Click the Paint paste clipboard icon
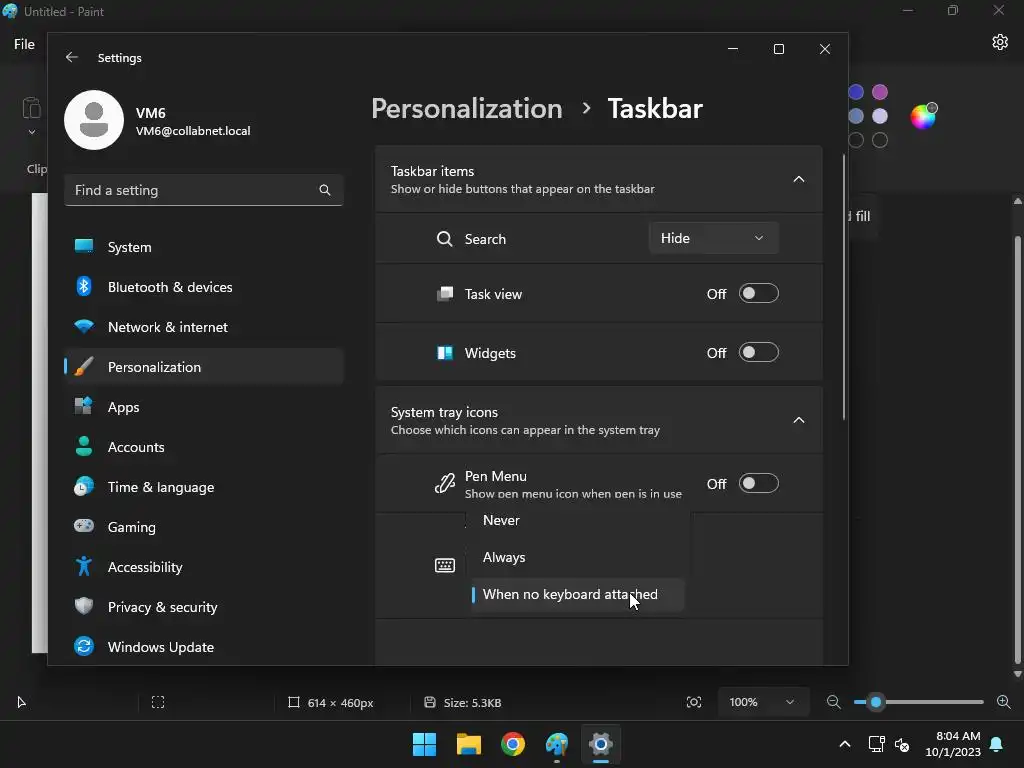The height and width of the screenshot is (768, 1024). tap(31, 108)
